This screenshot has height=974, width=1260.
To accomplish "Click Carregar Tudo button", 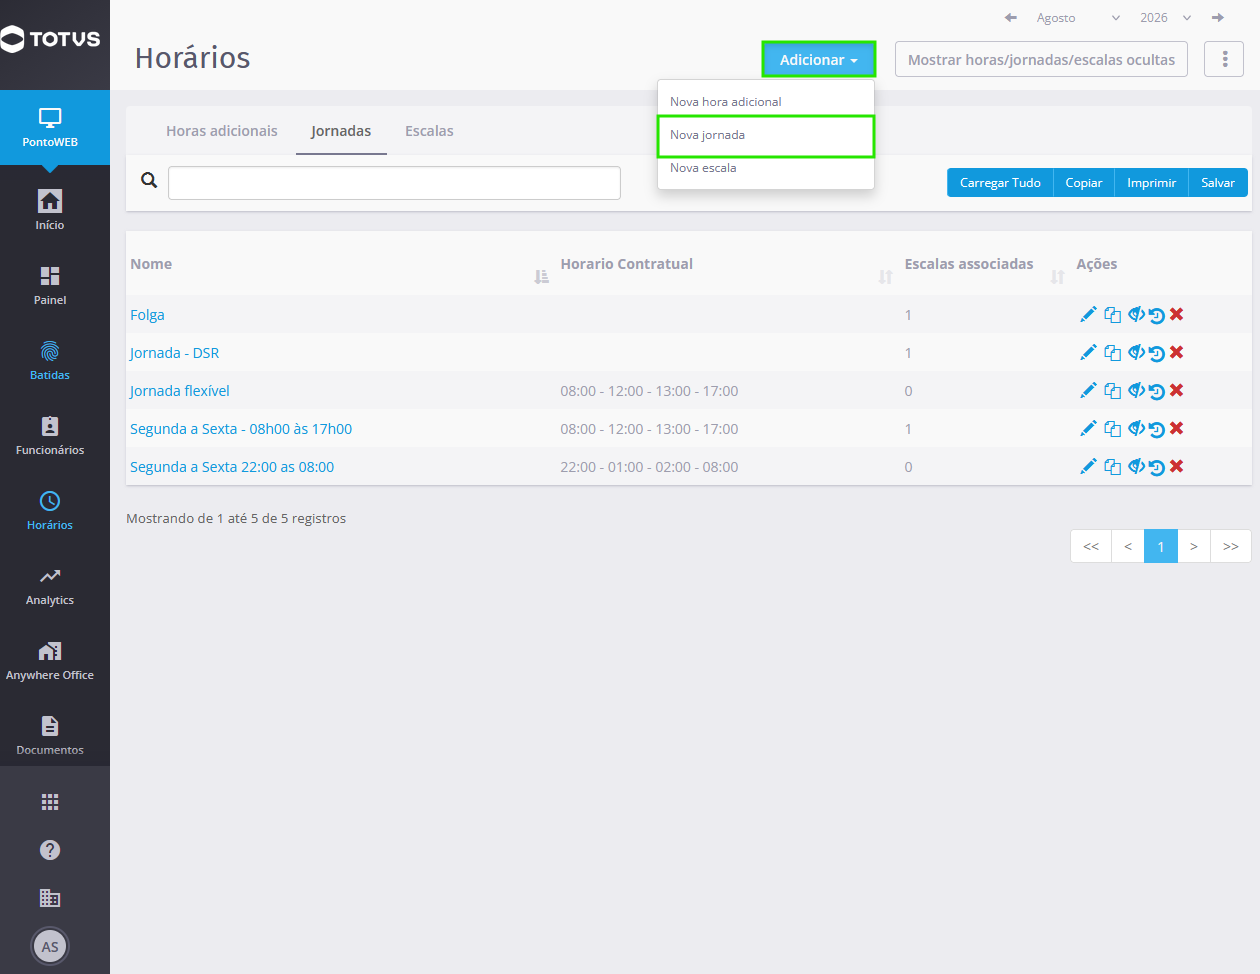I will (1000, 183).
